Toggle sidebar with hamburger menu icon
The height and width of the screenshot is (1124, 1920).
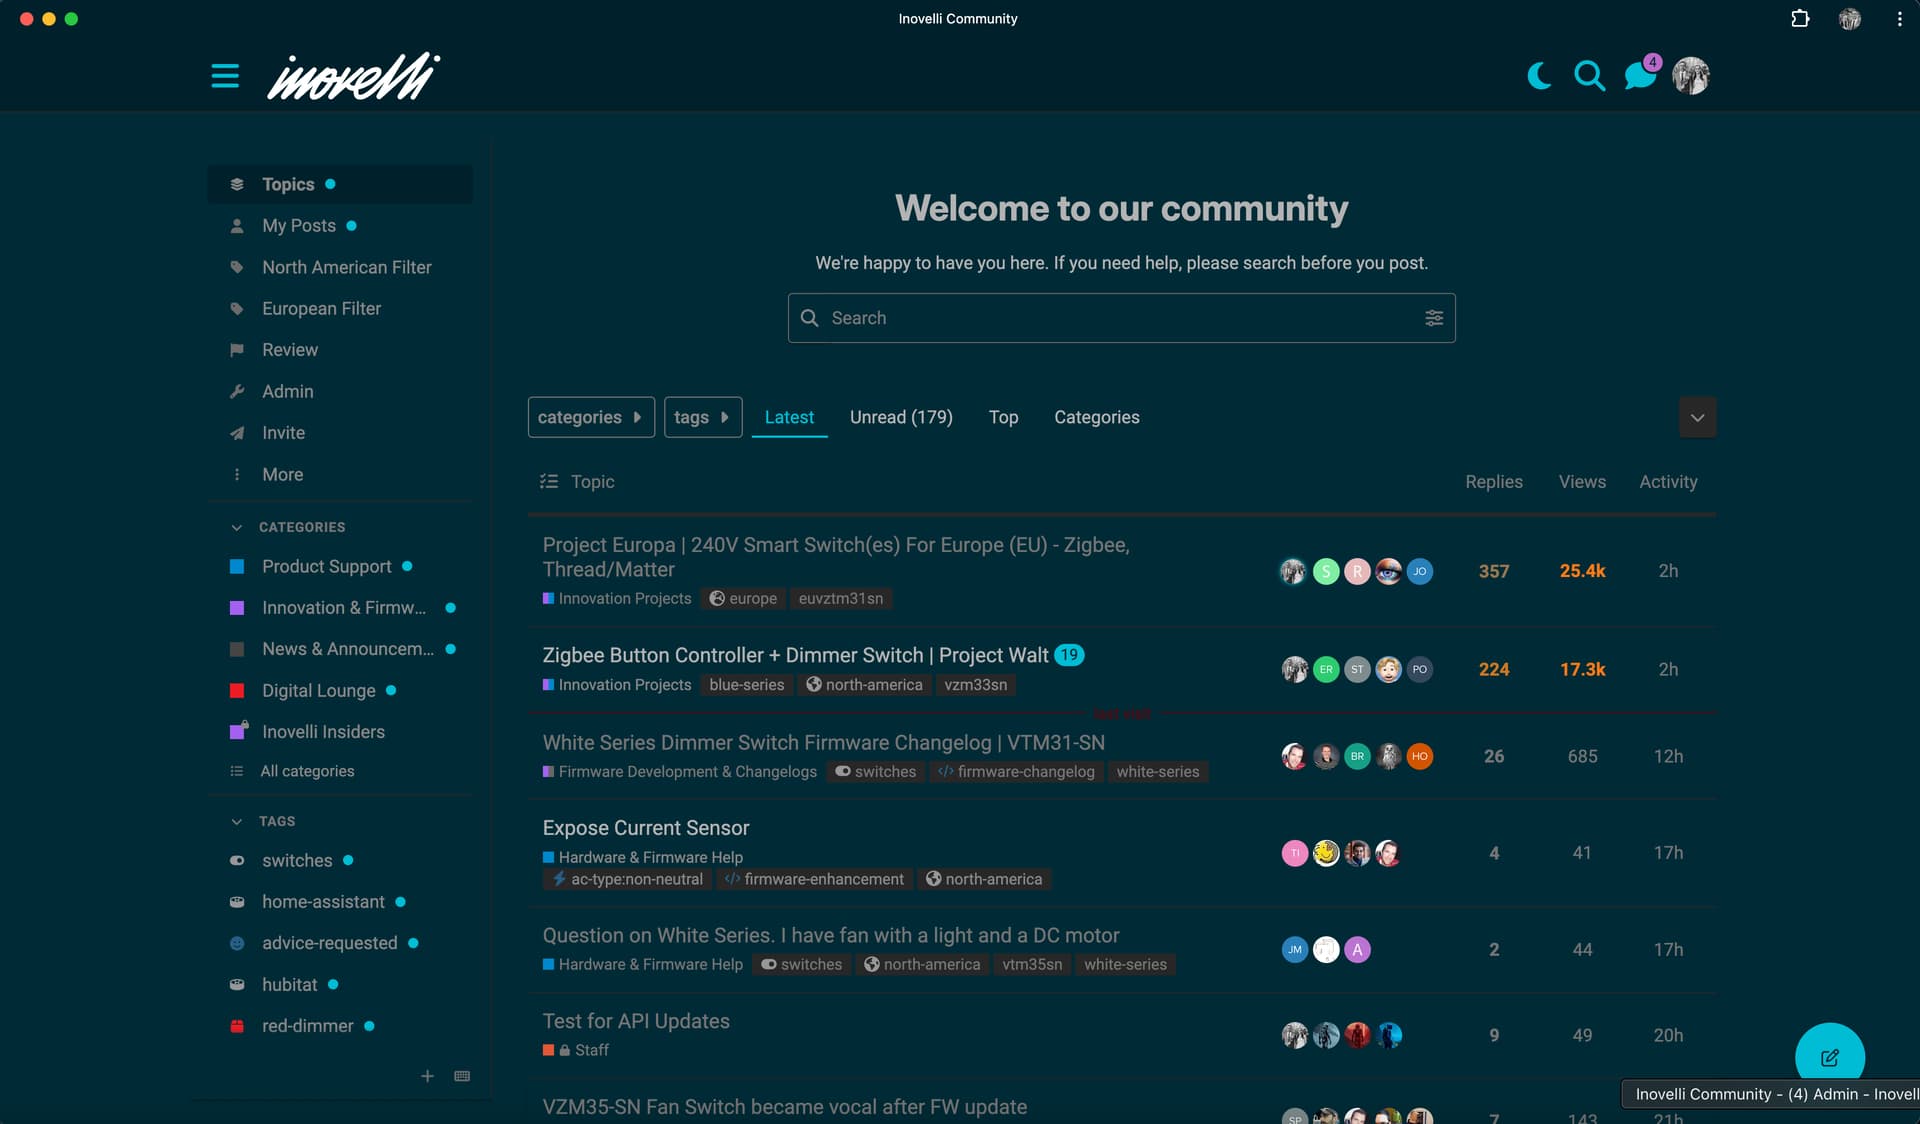tap(225, 76)
